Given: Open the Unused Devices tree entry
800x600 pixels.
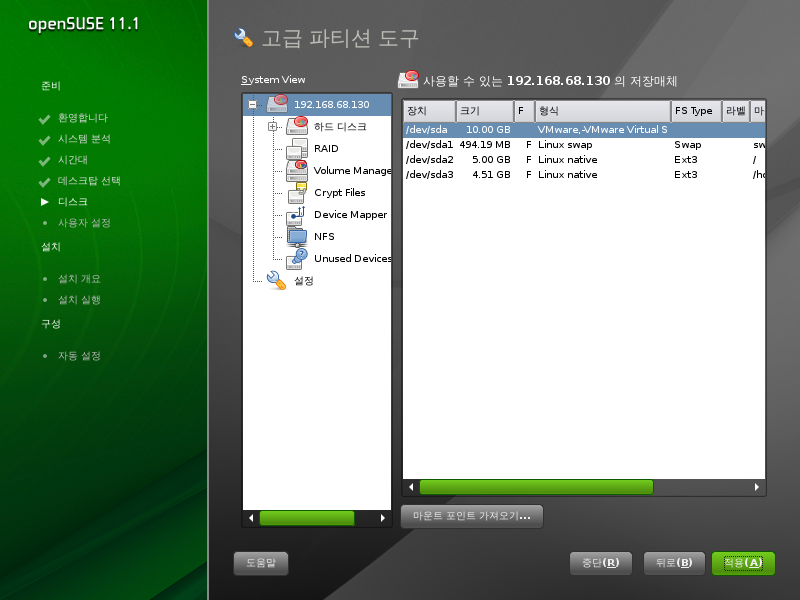Looking at the screenshot, I should click(353, 258).
